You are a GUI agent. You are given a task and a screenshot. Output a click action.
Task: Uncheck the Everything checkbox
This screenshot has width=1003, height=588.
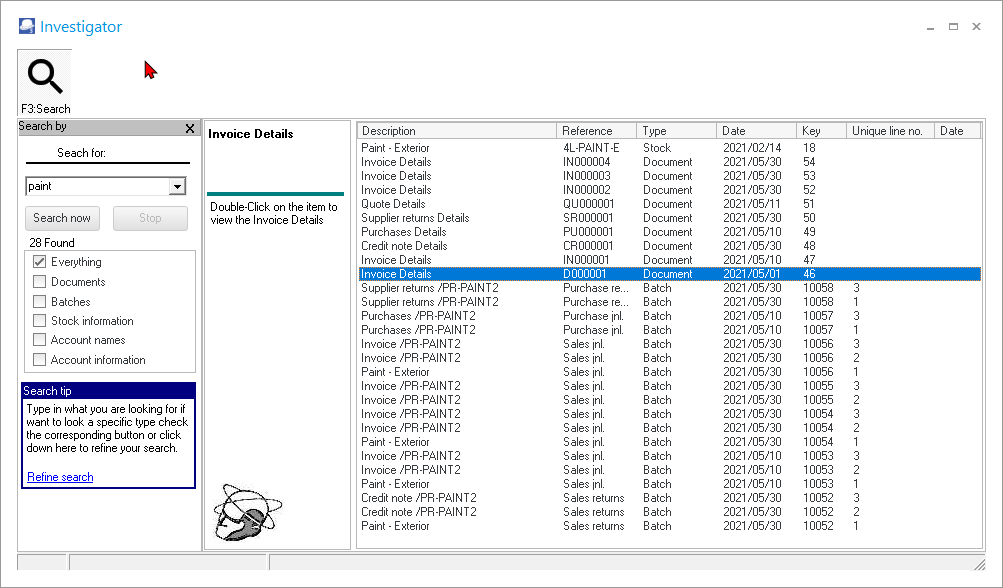pos(40,262)
